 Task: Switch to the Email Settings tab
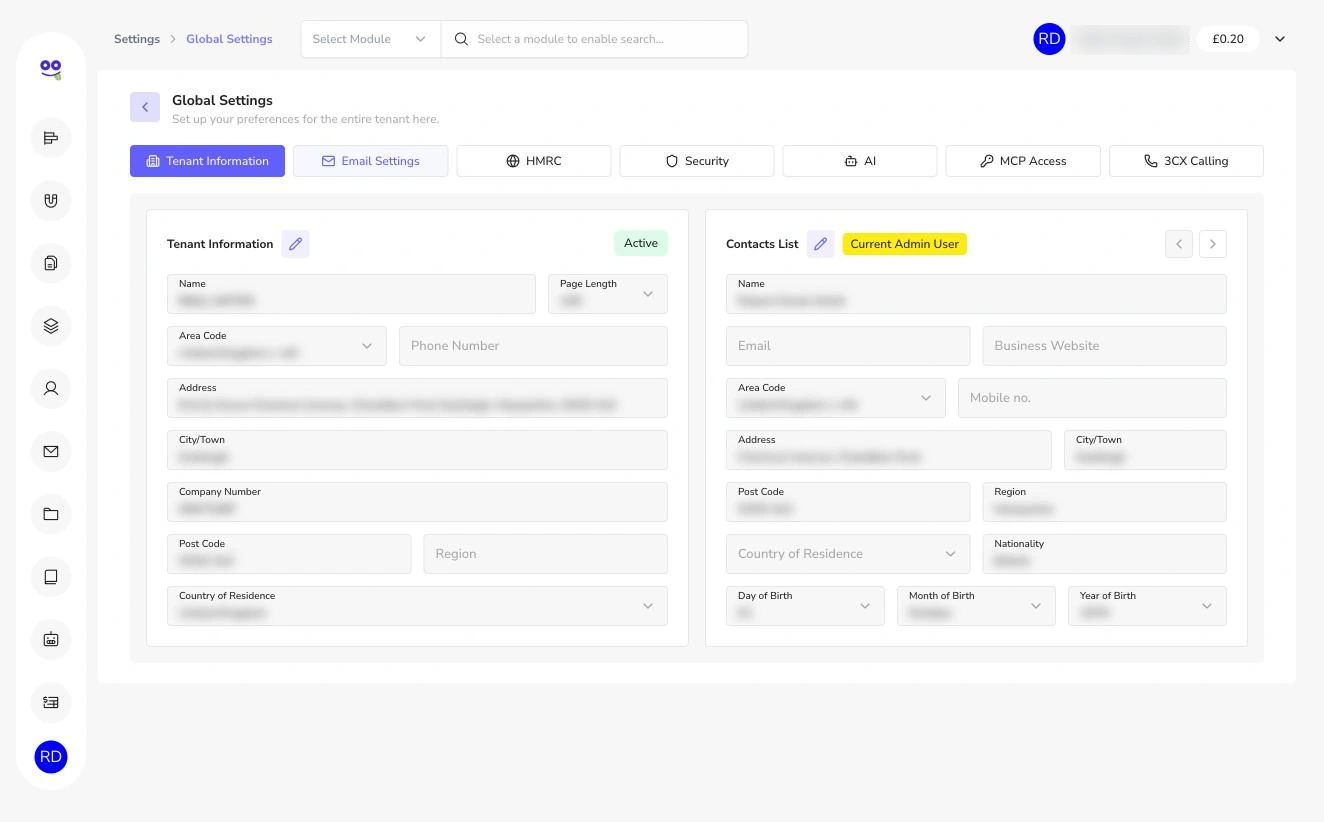[x=370, y=161]
